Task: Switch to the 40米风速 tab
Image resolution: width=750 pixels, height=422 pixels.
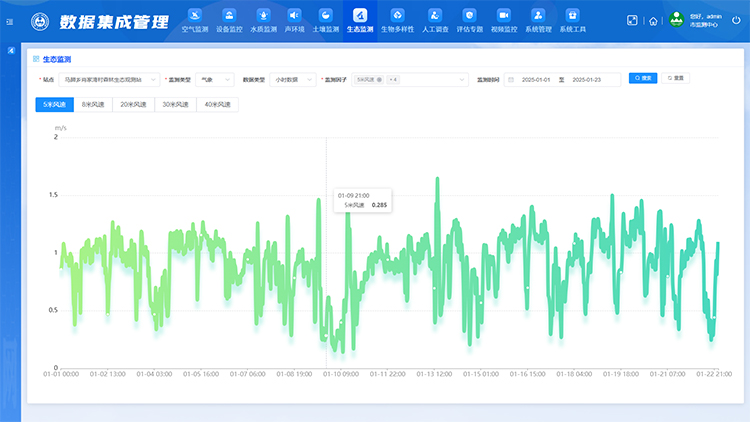Action: [216, 104]
